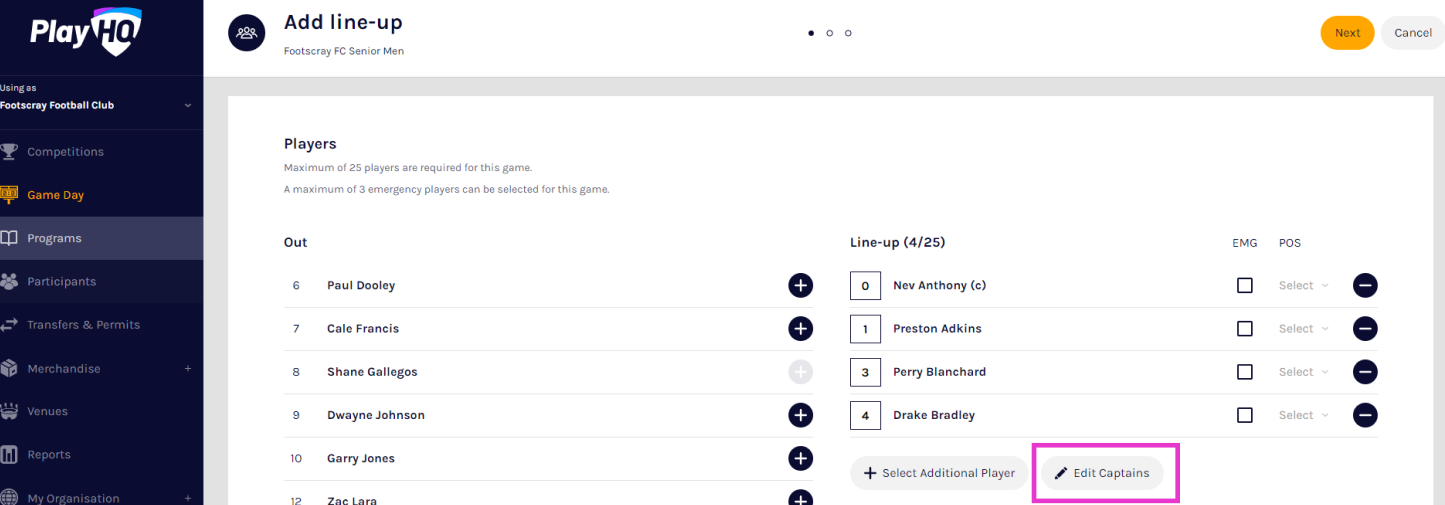Viewport: 1445px width, 505px height.
Task: Click plus icon beside Cale Francis
Action: 800,328
